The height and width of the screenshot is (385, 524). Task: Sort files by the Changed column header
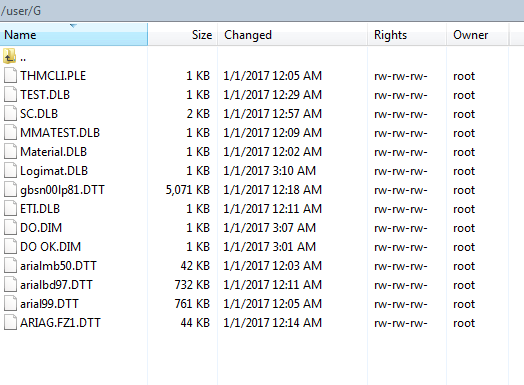coord(292,35)
